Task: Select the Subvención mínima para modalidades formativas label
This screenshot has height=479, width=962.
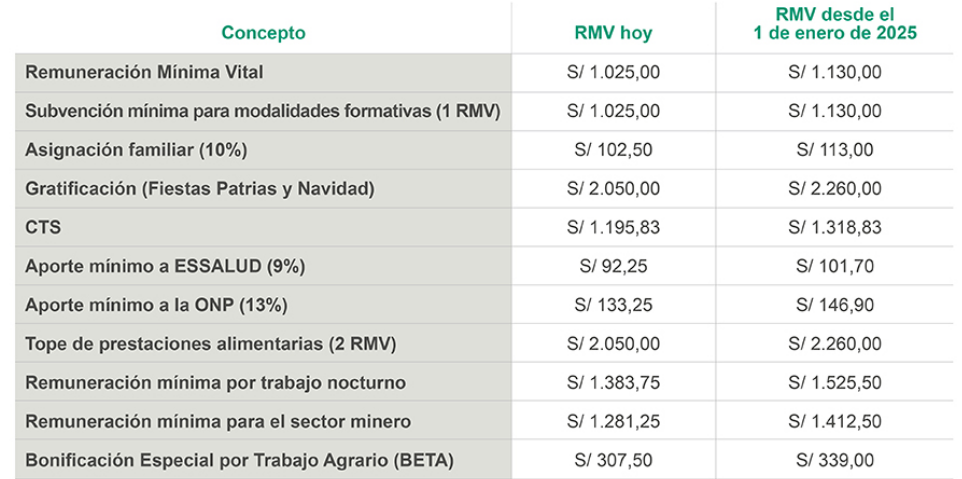Action: click(x=262, y=111)
